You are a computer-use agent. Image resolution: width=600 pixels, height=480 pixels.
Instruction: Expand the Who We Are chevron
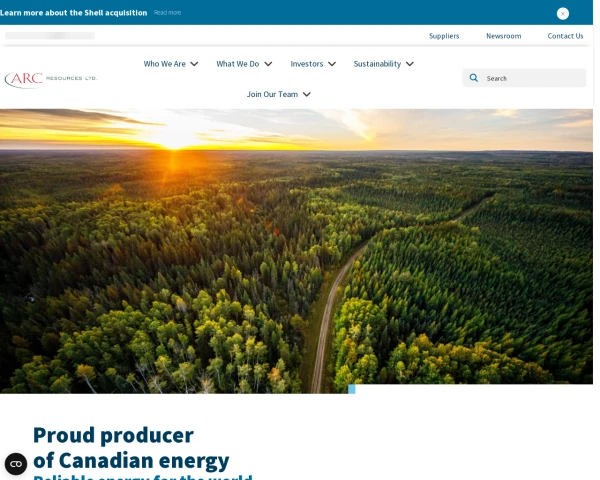[194, 64]
